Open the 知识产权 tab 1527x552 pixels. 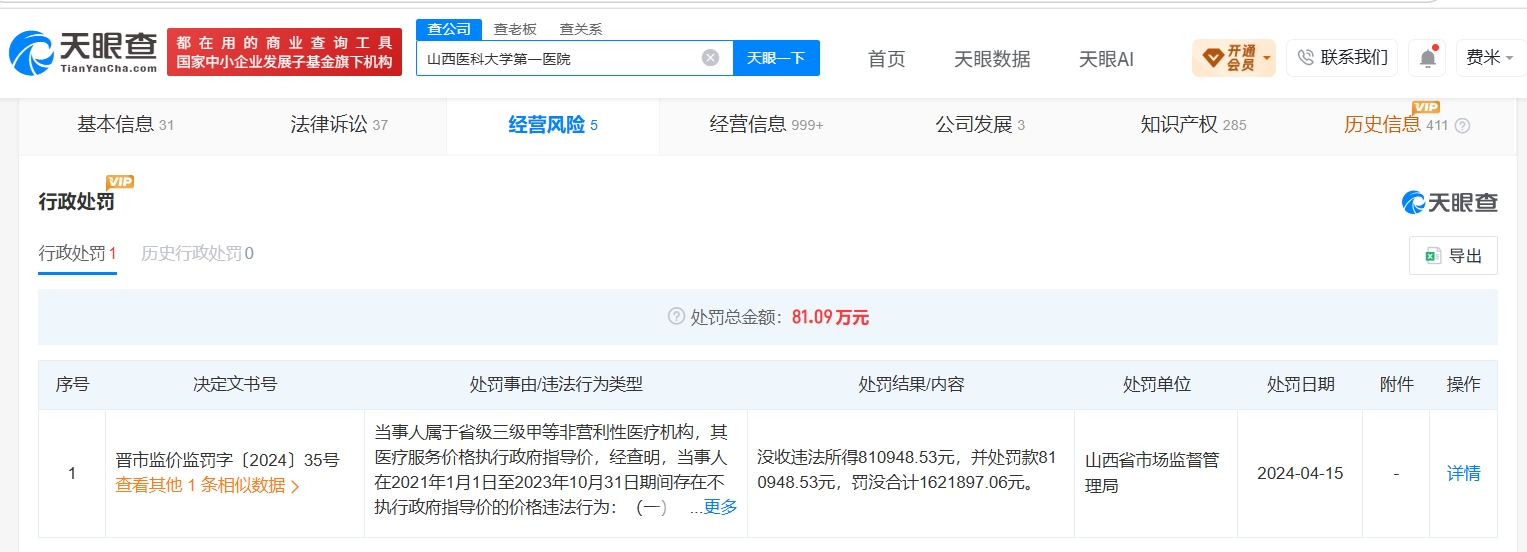[x=1193, y=125]
